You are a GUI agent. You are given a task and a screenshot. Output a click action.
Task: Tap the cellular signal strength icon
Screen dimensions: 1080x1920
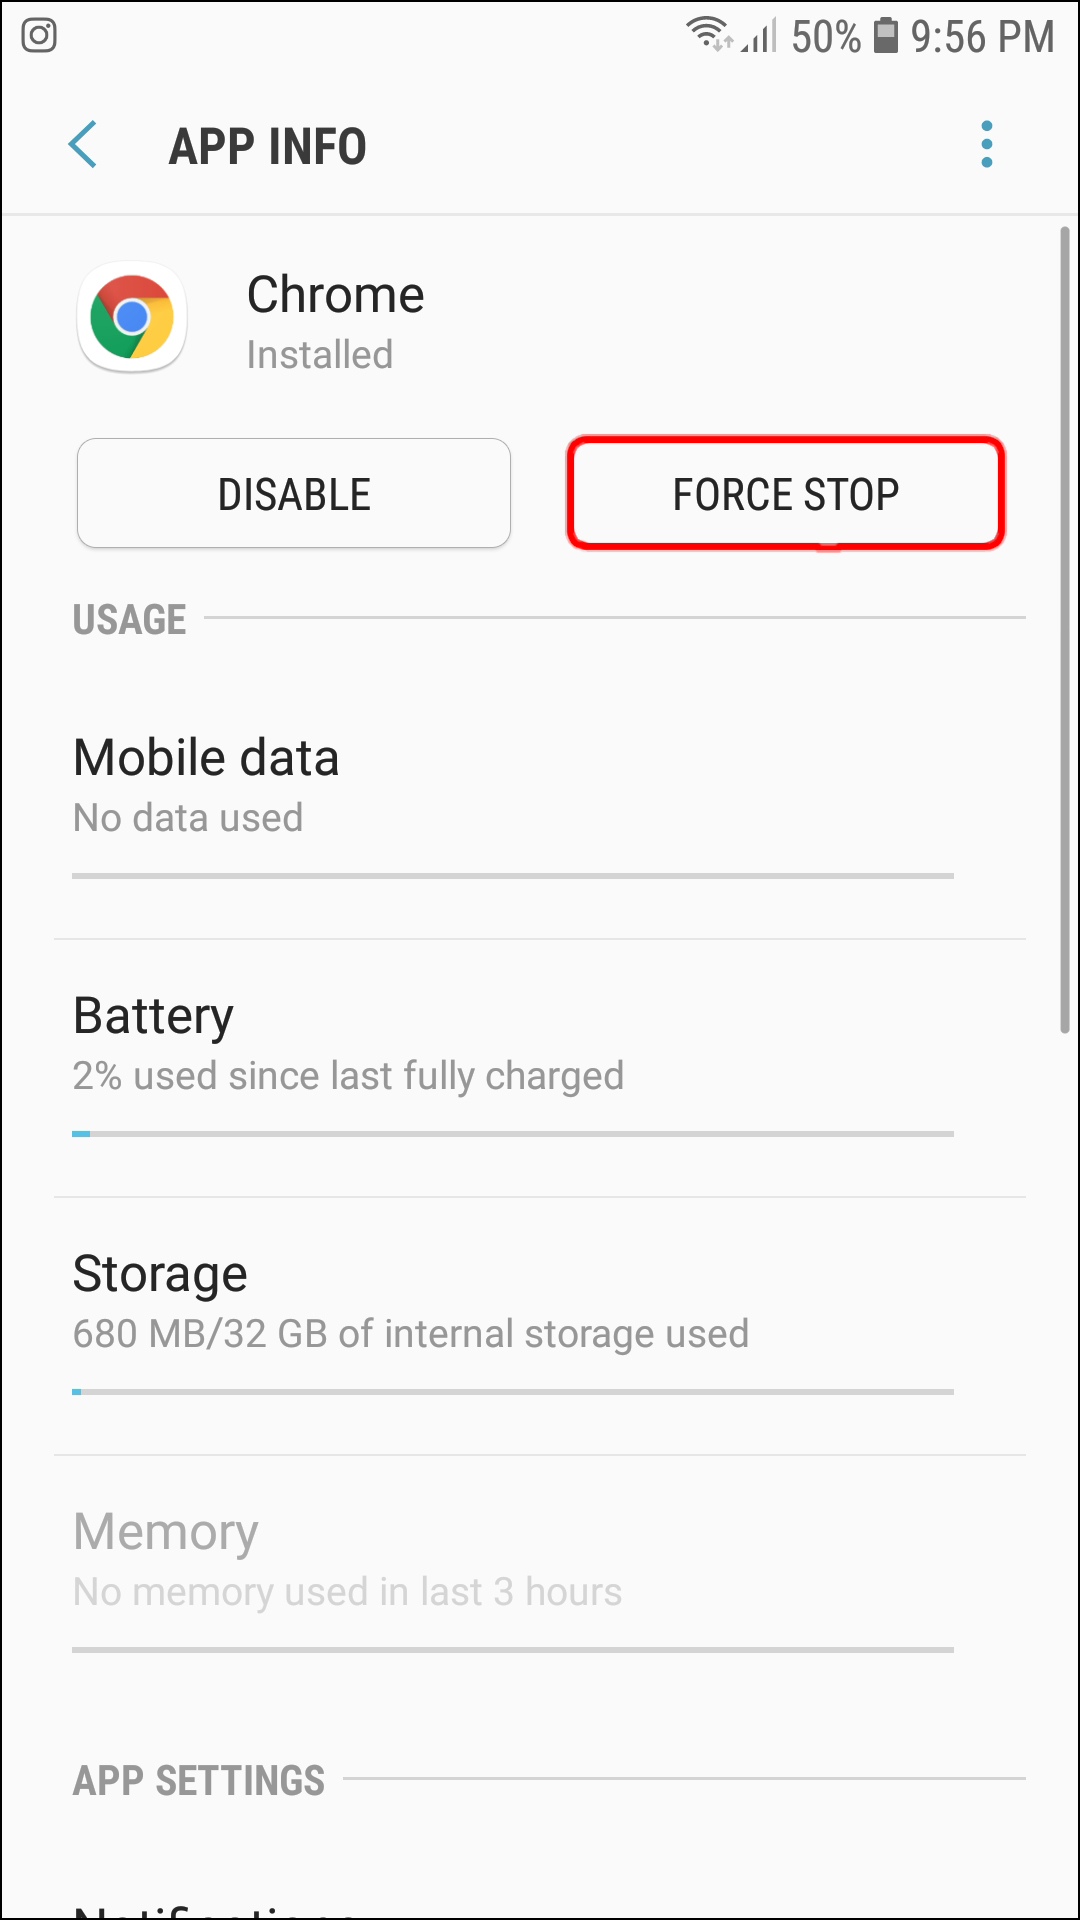(x=760, y=37)
